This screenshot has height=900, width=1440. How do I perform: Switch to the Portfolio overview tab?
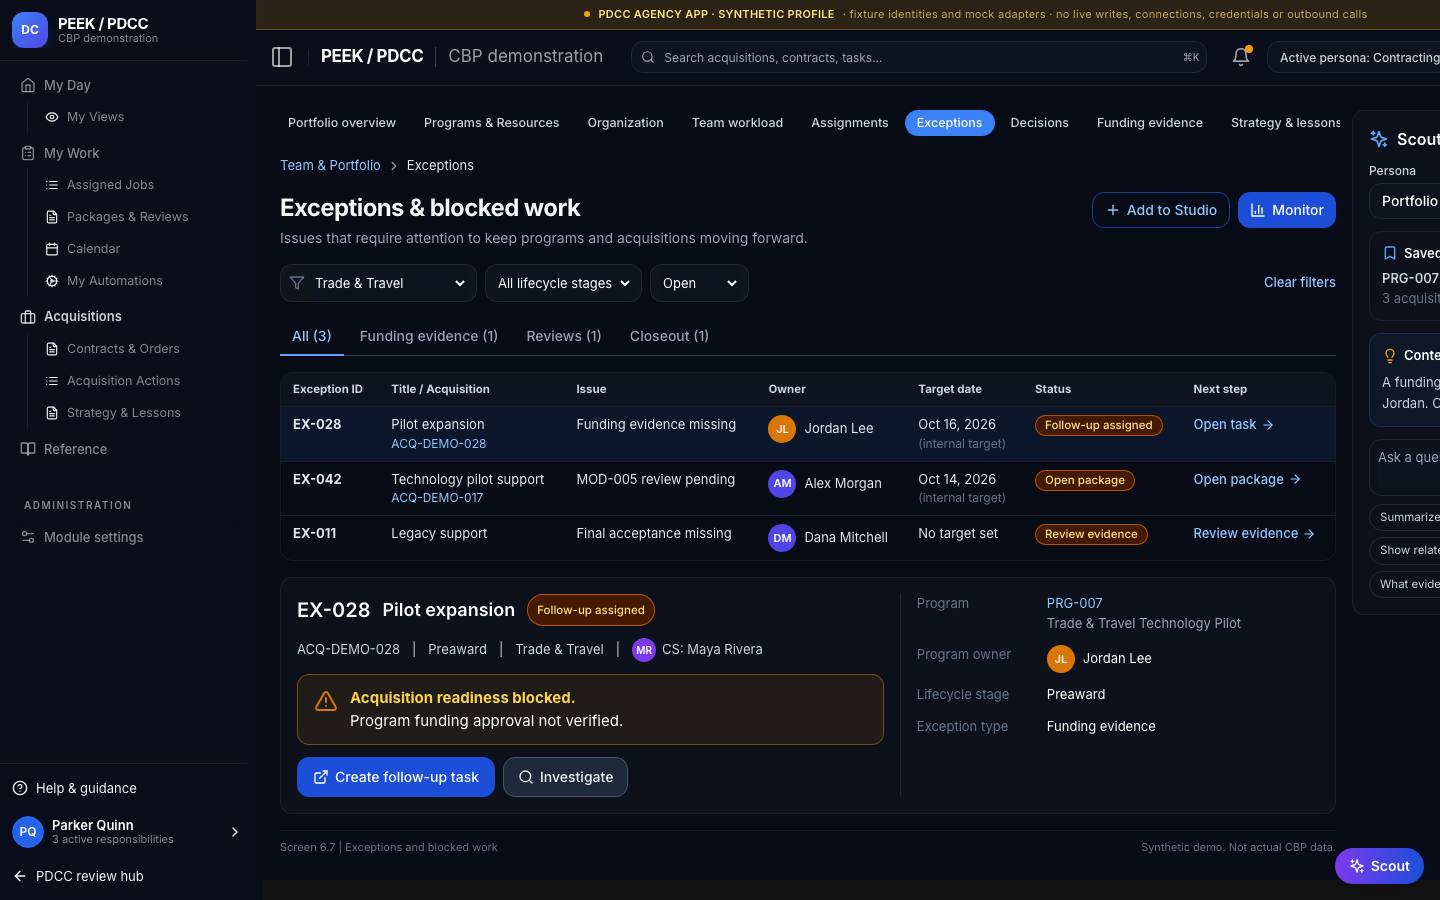342,123
